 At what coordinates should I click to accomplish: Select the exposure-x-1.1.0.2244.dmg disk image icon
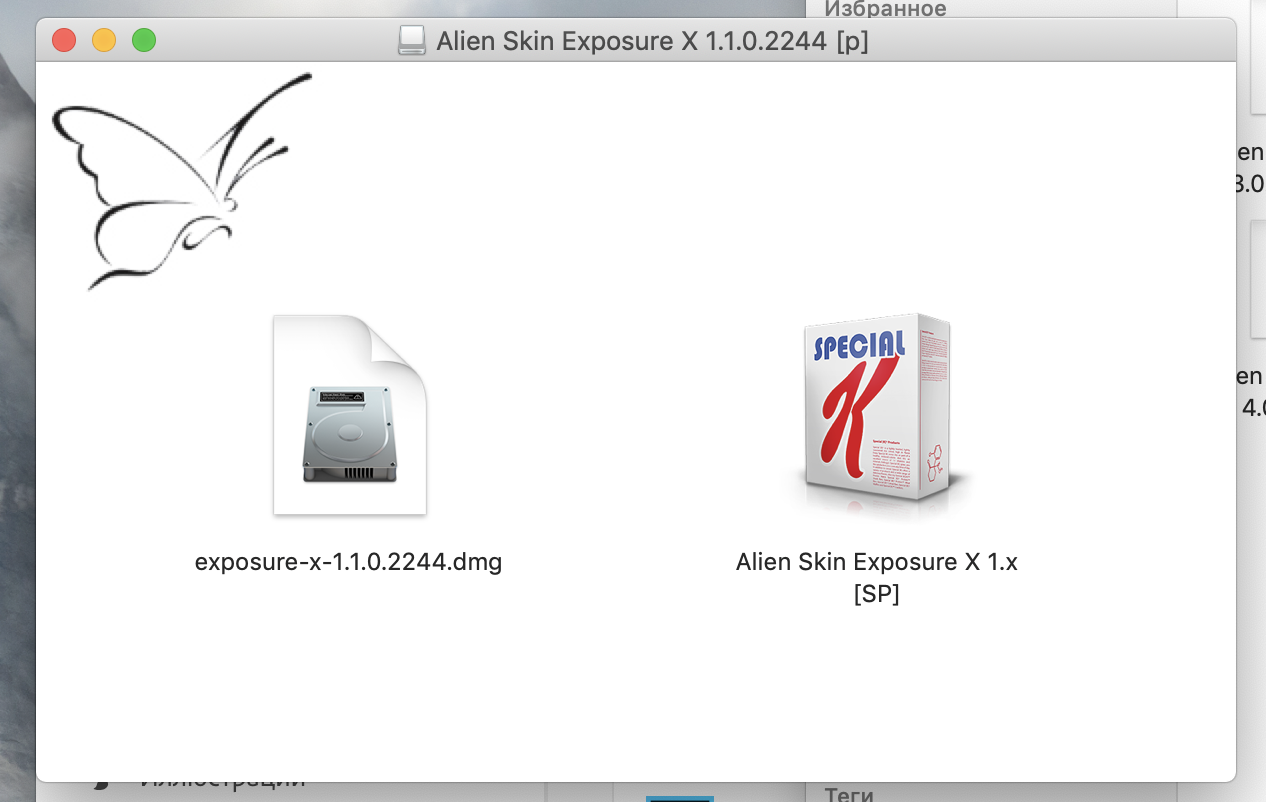coord(350,415)
